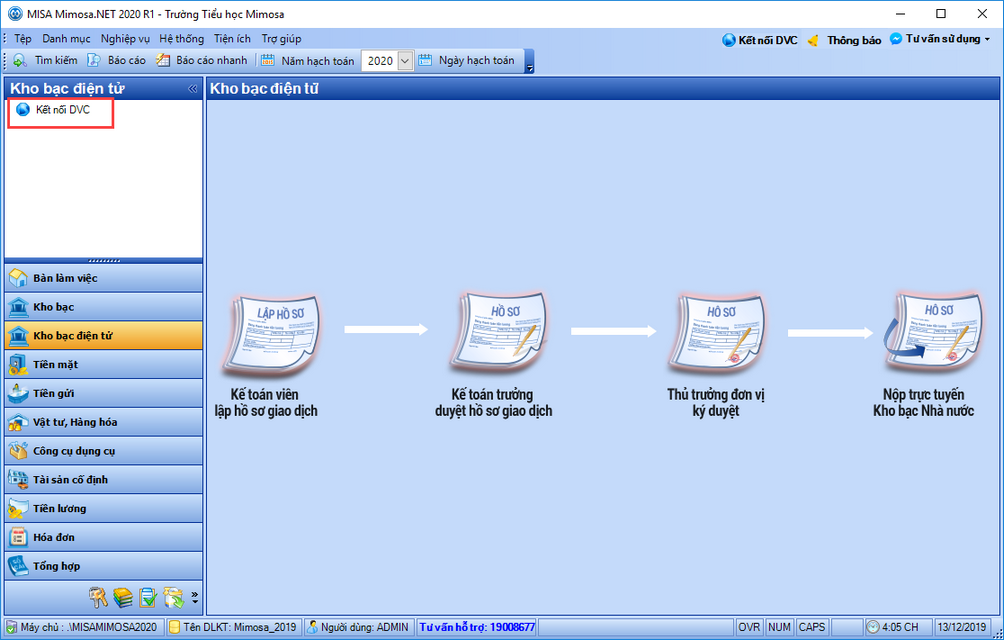This screenshot has width=1004, height=640.
Task: Open the Danh mục menu
Action: pos(67,39)
